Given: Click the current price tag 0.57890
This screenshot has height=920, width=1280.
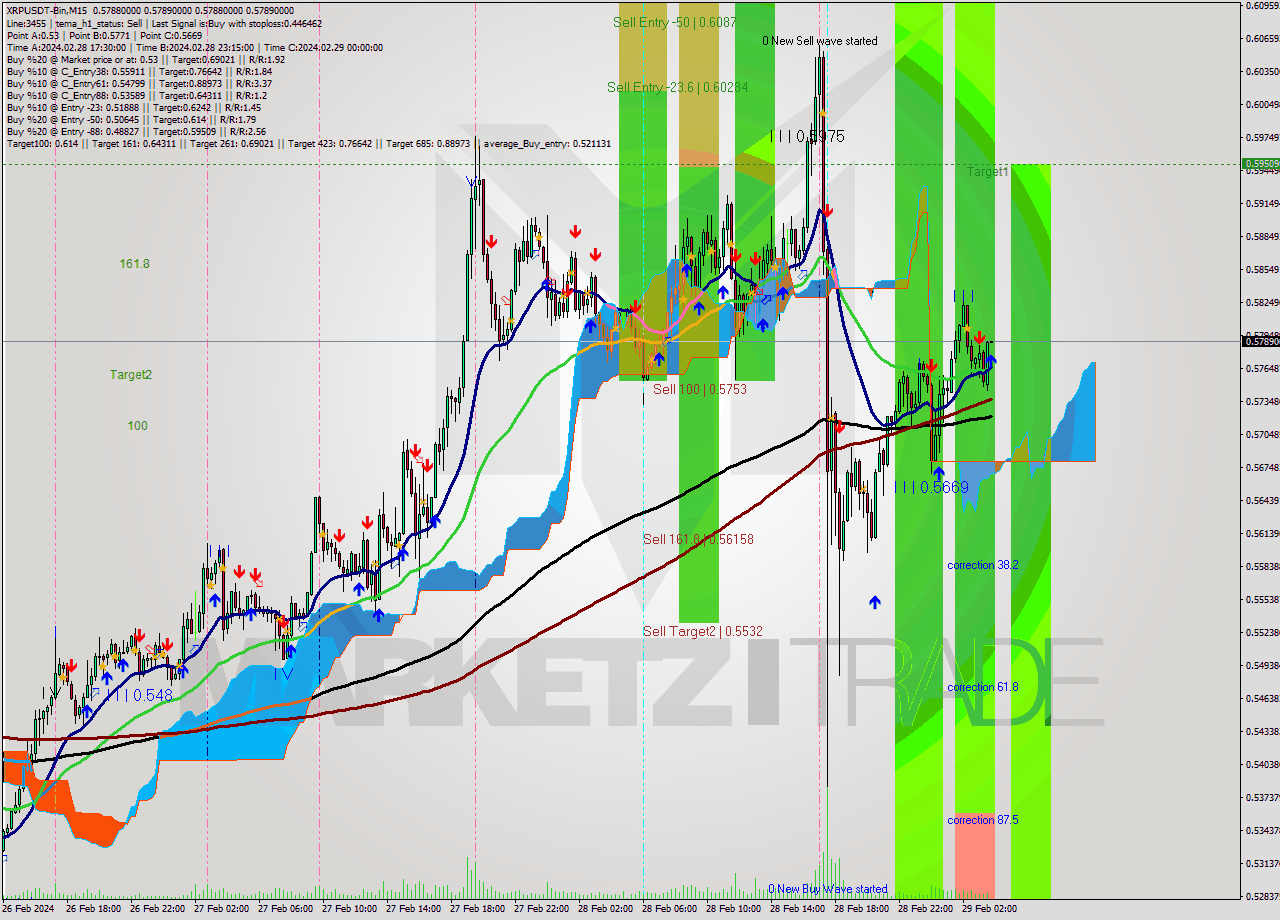Looking at the screenshot, I should click(x=1260, y=341).
